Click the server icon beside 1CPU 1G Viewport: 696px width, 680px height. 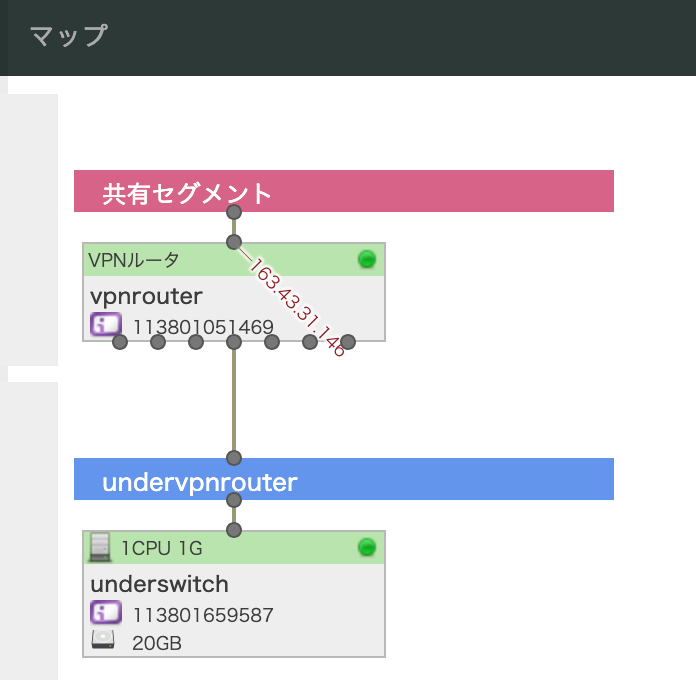100,547
